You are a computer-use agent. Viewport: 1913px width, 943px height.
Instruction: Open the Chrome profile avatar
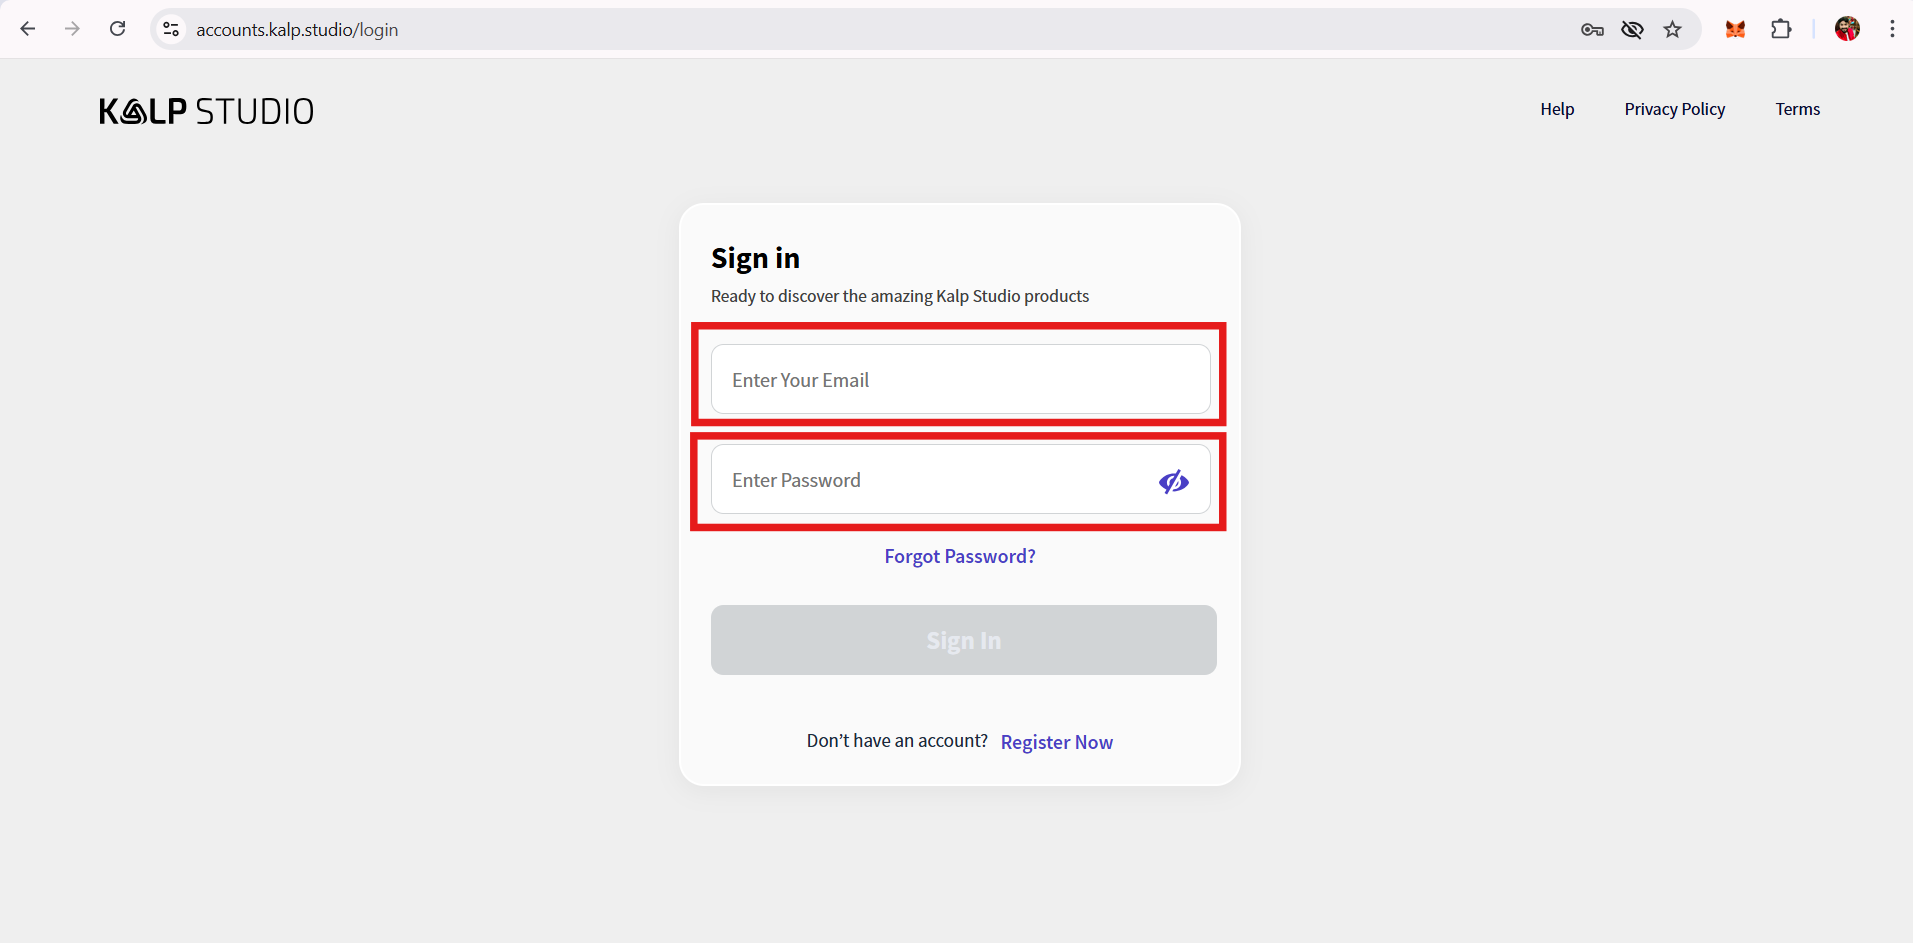click(x=1847, y=29)
